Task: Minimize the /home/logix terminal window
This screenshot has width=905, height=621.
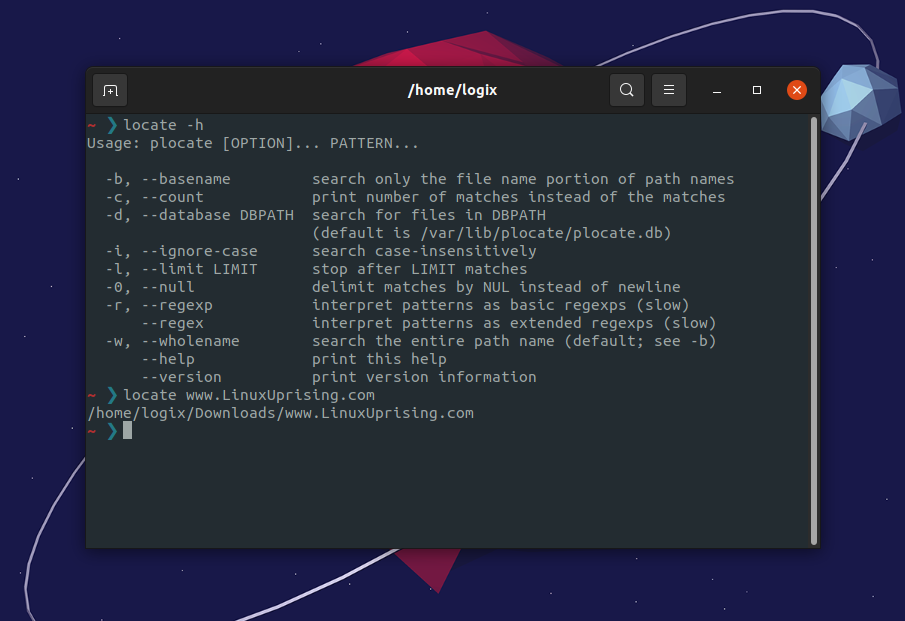Action: [717, 91]
